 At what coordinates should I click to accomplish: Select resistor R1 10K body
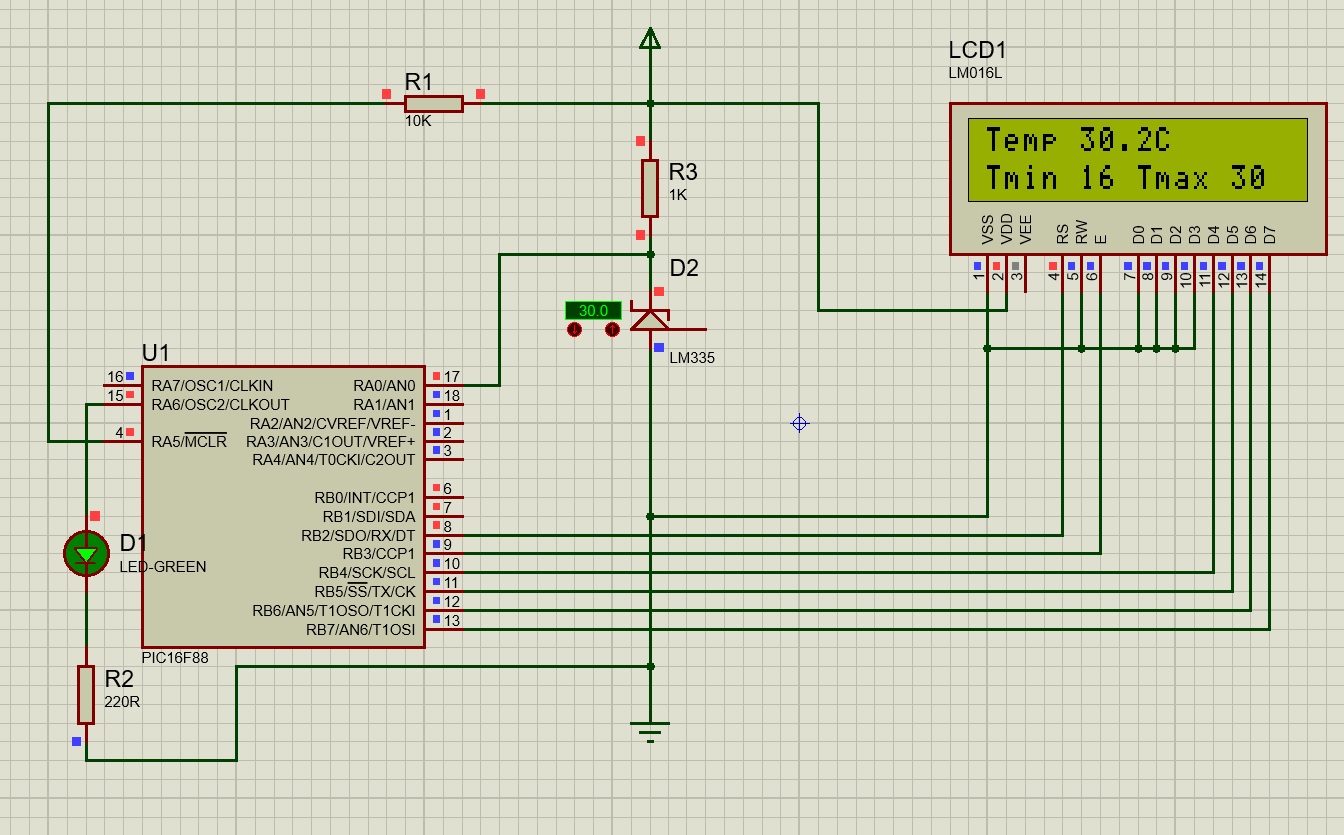tap(433, 104)
